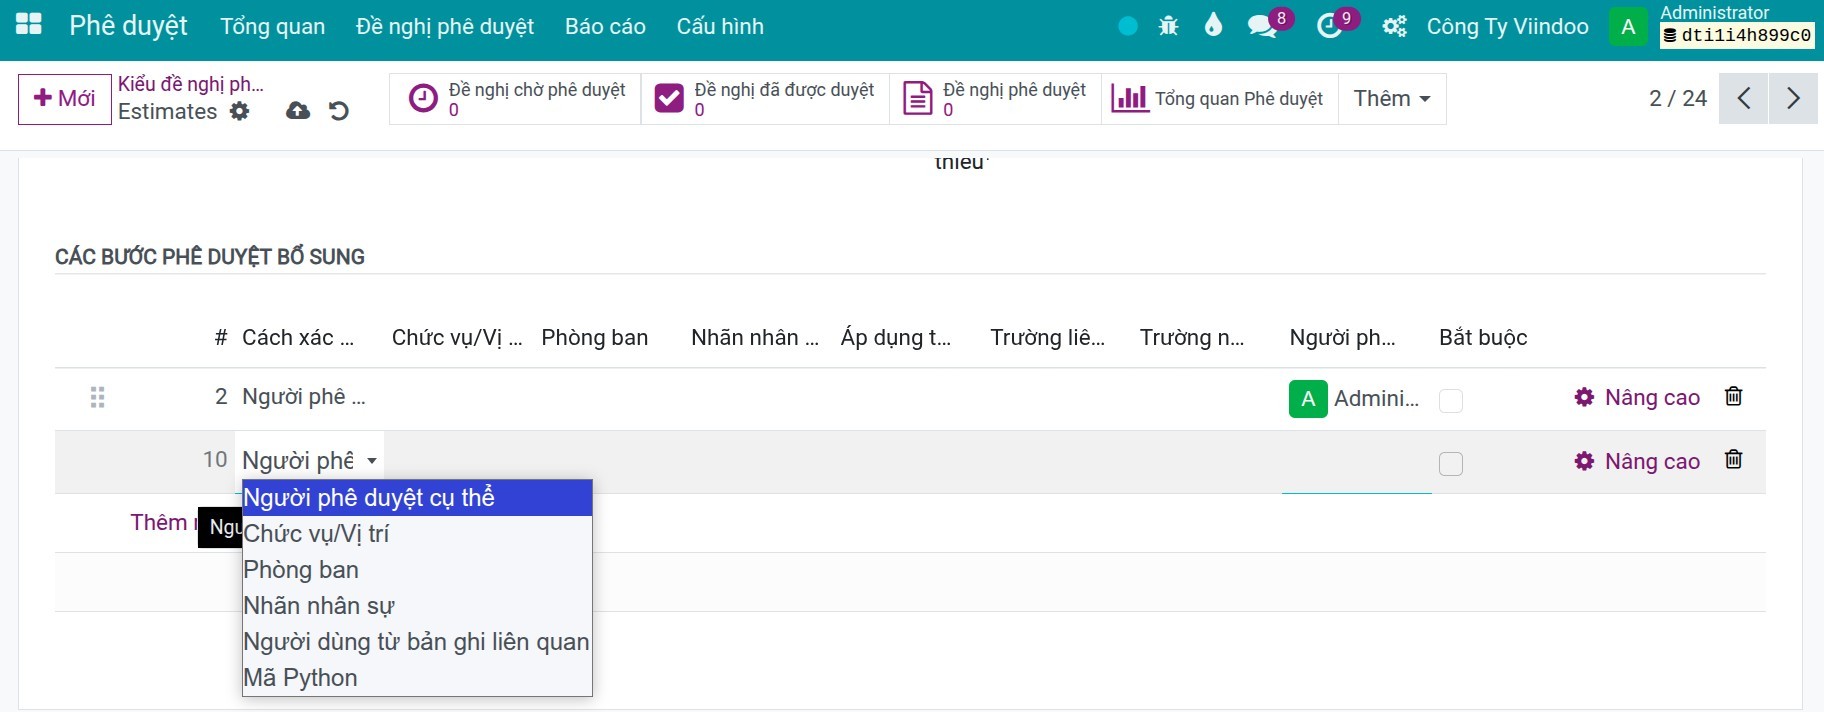The image size is (1824, 712).
Task: Open Đề nghị phê duyệt stat button
Action: (x=995, y=98)
